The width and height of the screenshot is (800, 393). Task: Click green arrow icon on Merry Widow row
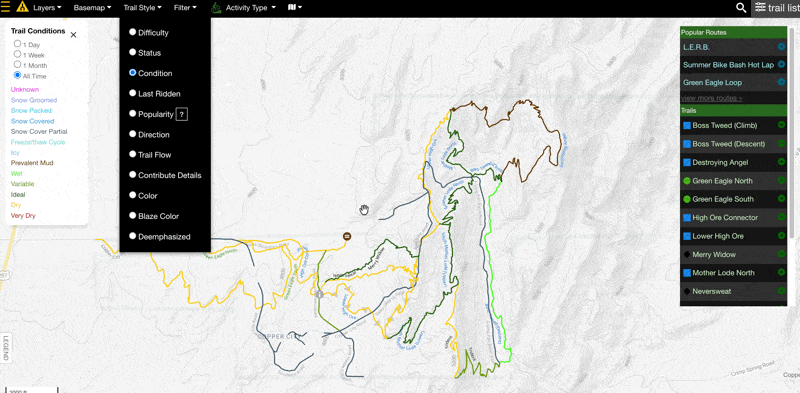point(781,254)
